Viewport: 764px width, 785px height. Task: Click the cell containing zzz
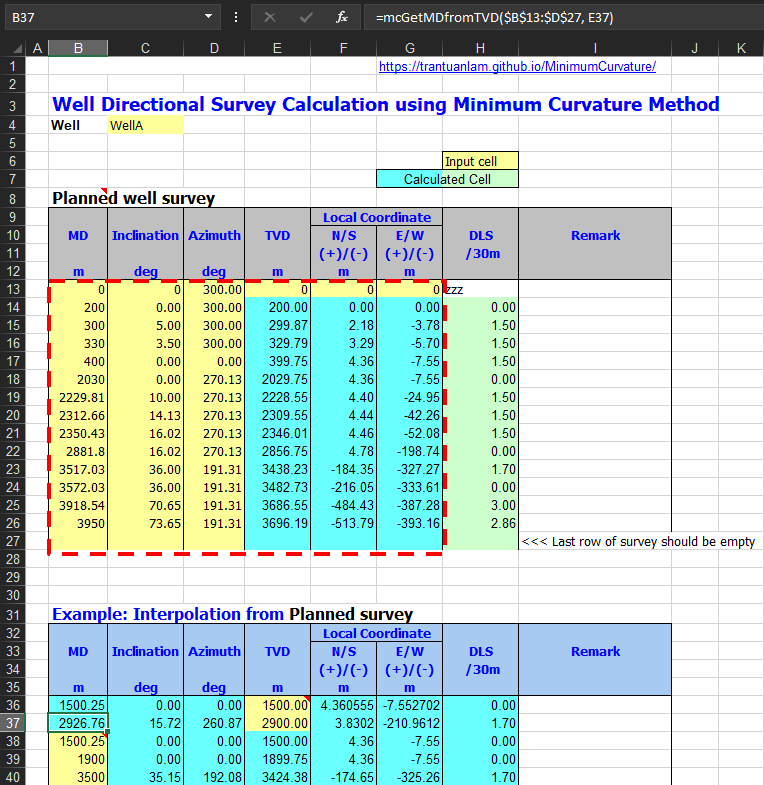[x=480, y=289]
